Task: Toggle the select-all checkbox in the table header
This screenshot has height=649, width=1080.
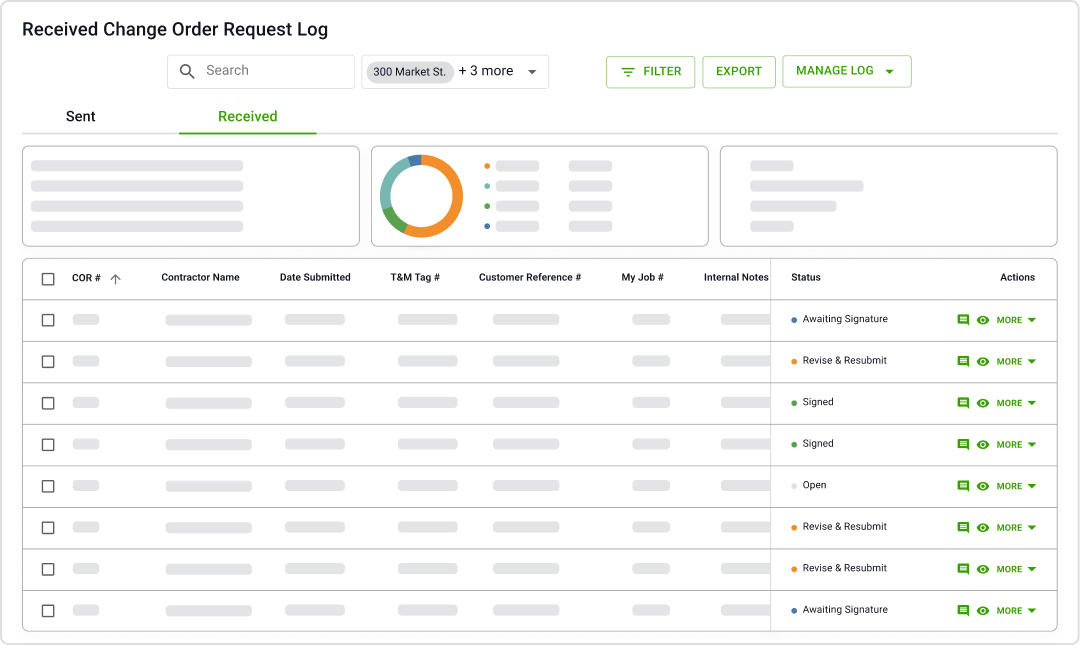Action: pos(48,279)
